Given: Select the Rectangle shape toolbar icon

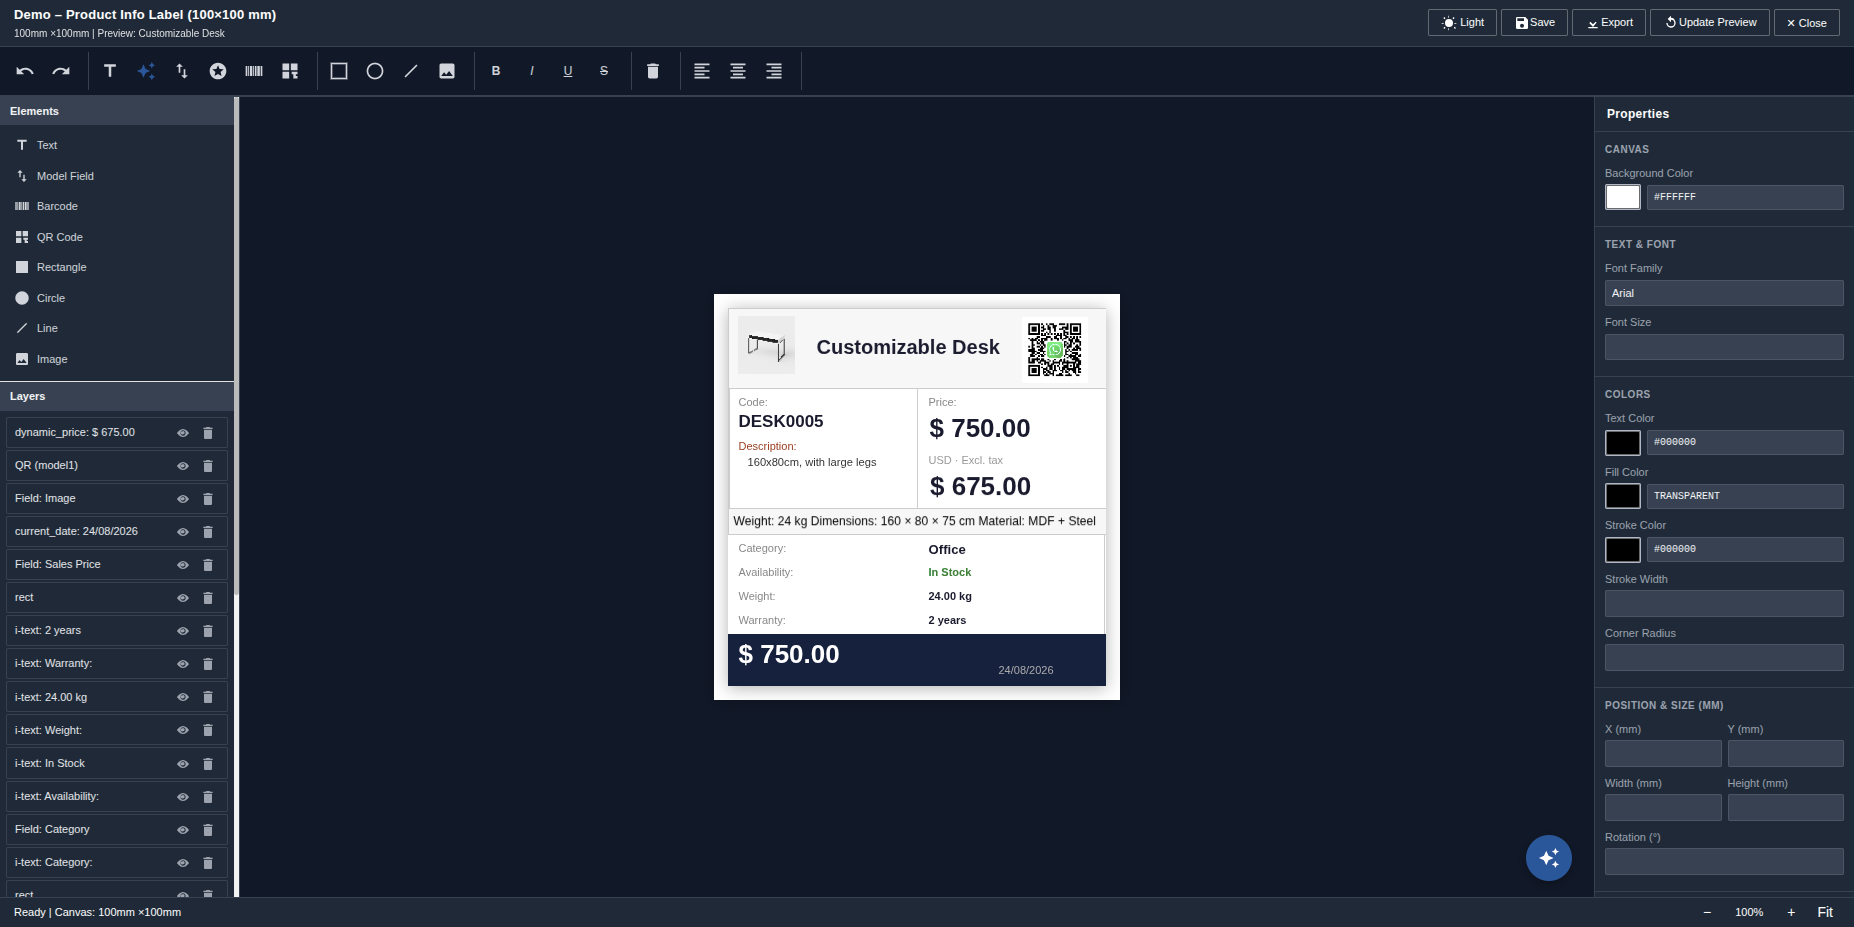Looking at the screenshot, I should pos(339,71).
